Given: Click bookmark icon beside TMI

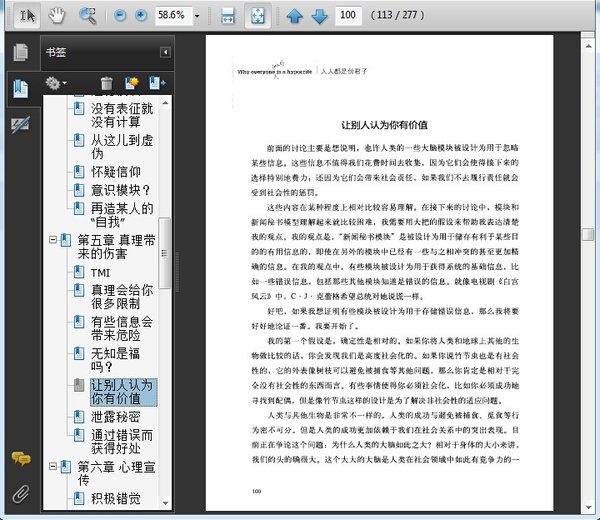Looking at the screenshot, I should tap(79, 272).
